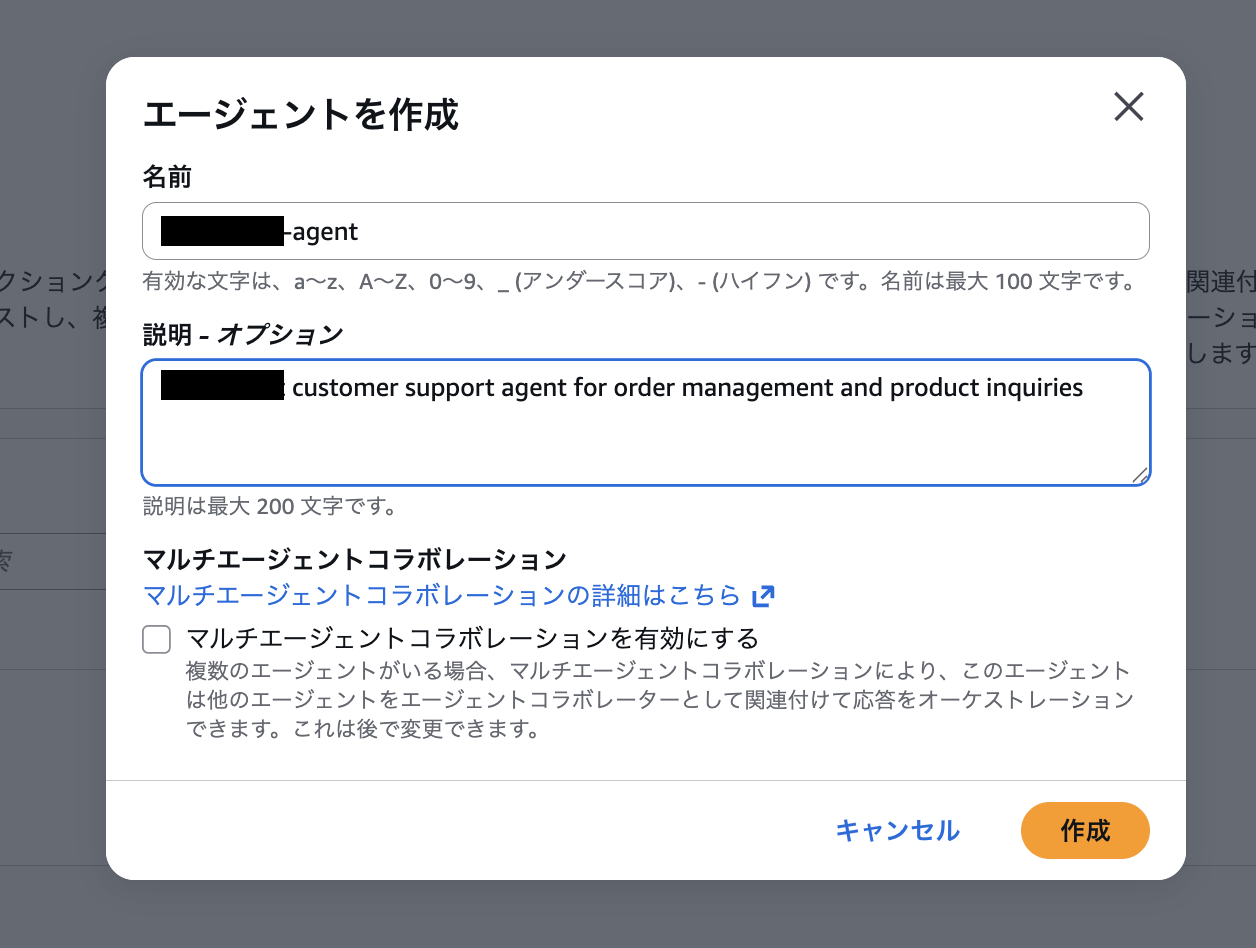Place cursor after the word inquiries
This screenshot has width=1256, height=948.
1084,387
